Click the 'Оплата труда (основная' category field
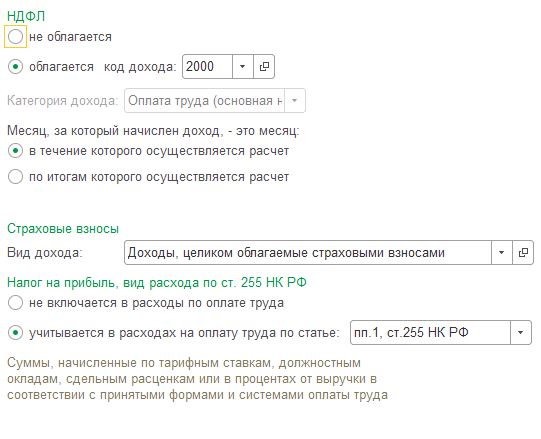The height and width of the screenshot is (439, 541). tap(205, 101)
